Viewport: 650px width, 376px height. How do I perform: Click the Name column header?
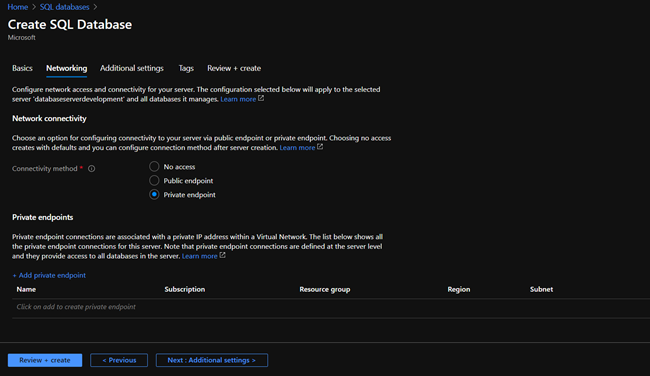coord(26,289)
